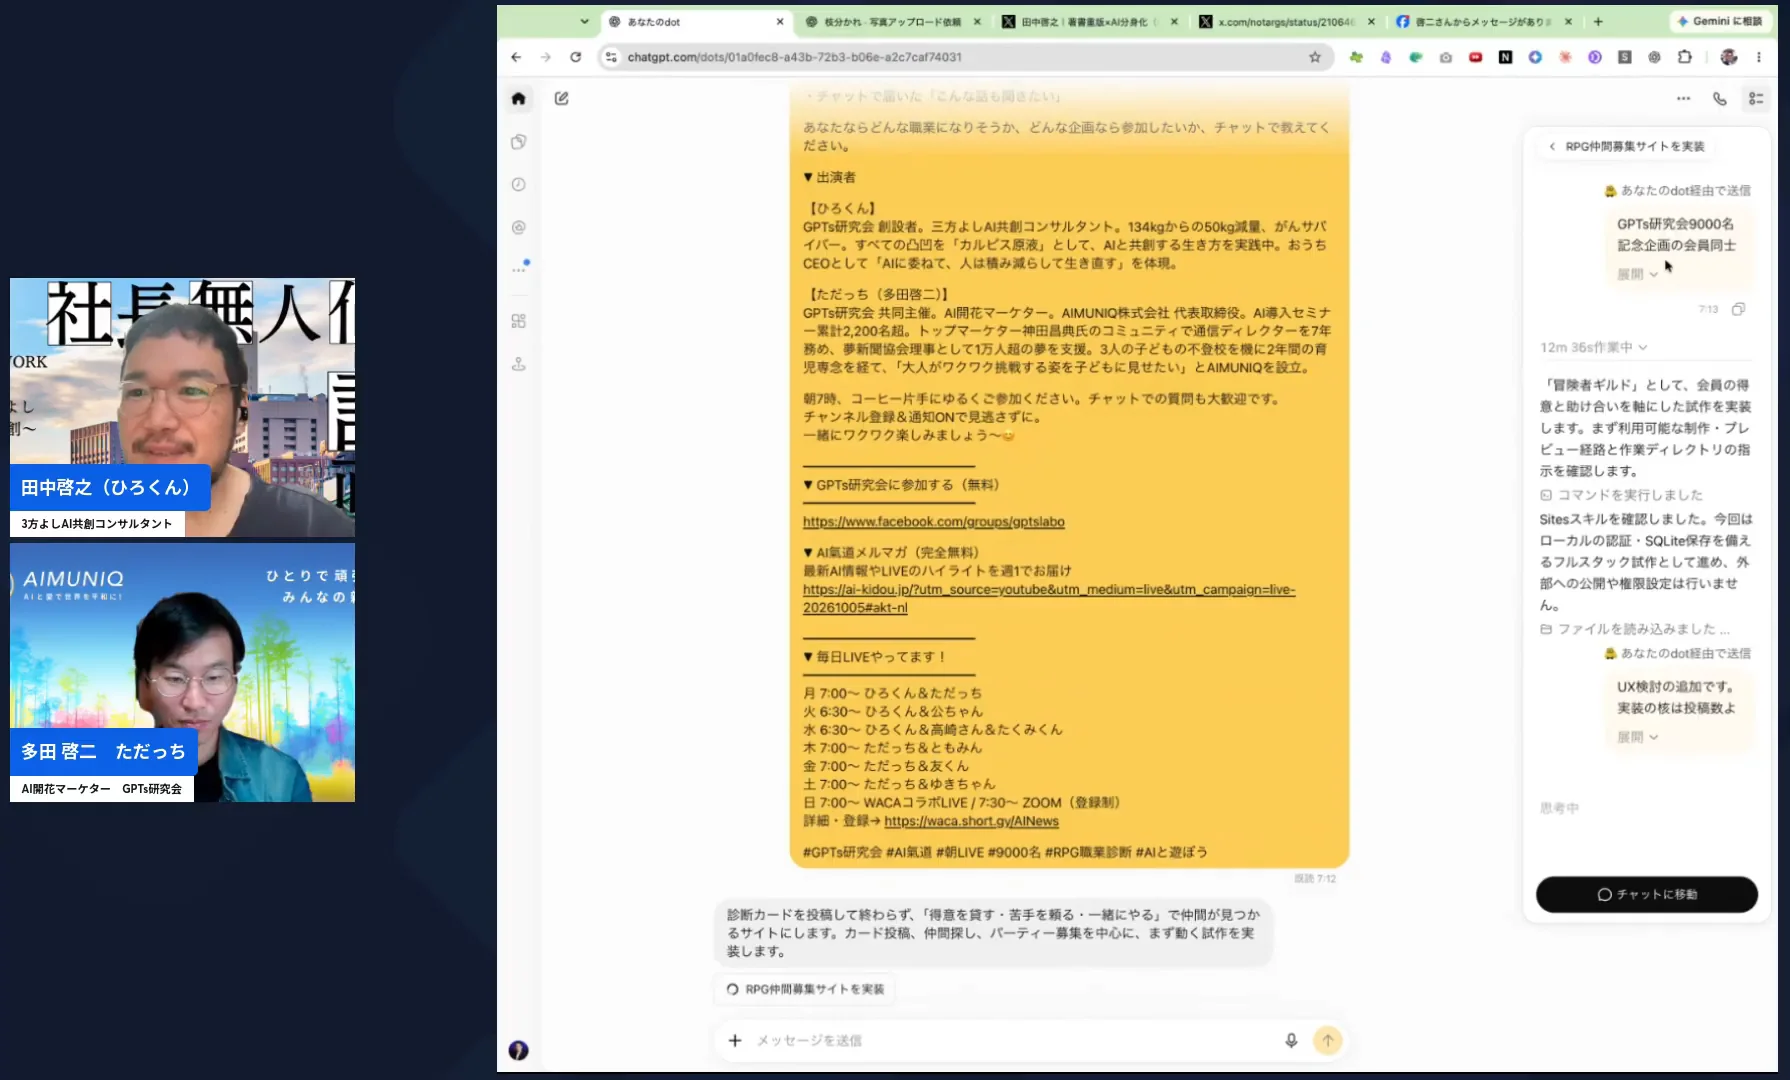Reload the page with the refresh button
The width and height of the screenshot is (1790, 1080).
575,57
